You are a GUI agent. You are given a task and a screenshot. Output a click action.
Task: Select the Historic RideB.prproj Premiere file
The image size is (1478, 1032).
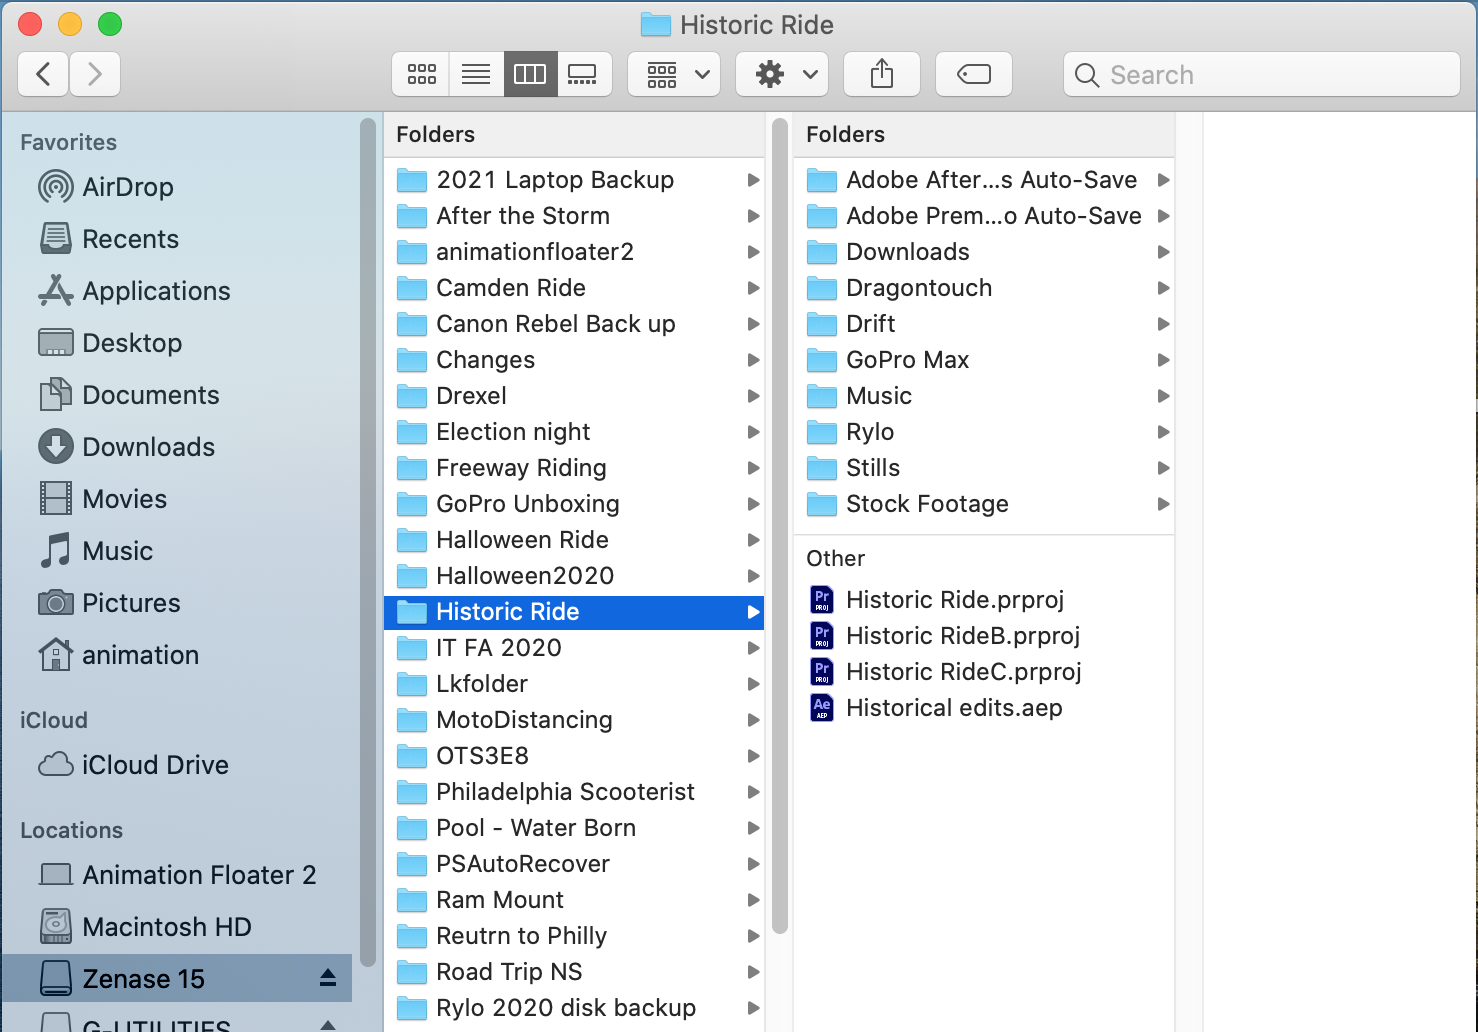tap(962, 636)
